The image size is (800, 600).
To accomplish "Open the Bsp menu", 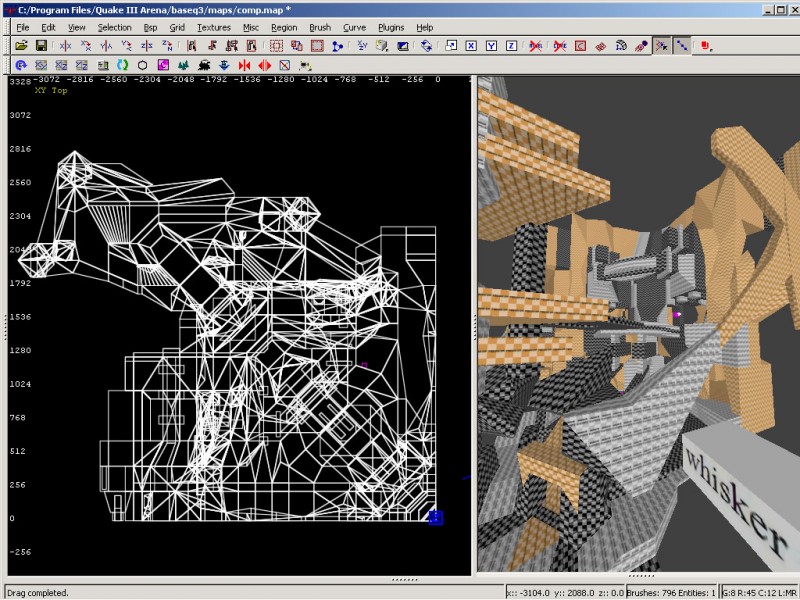I will tap(151, 28).
